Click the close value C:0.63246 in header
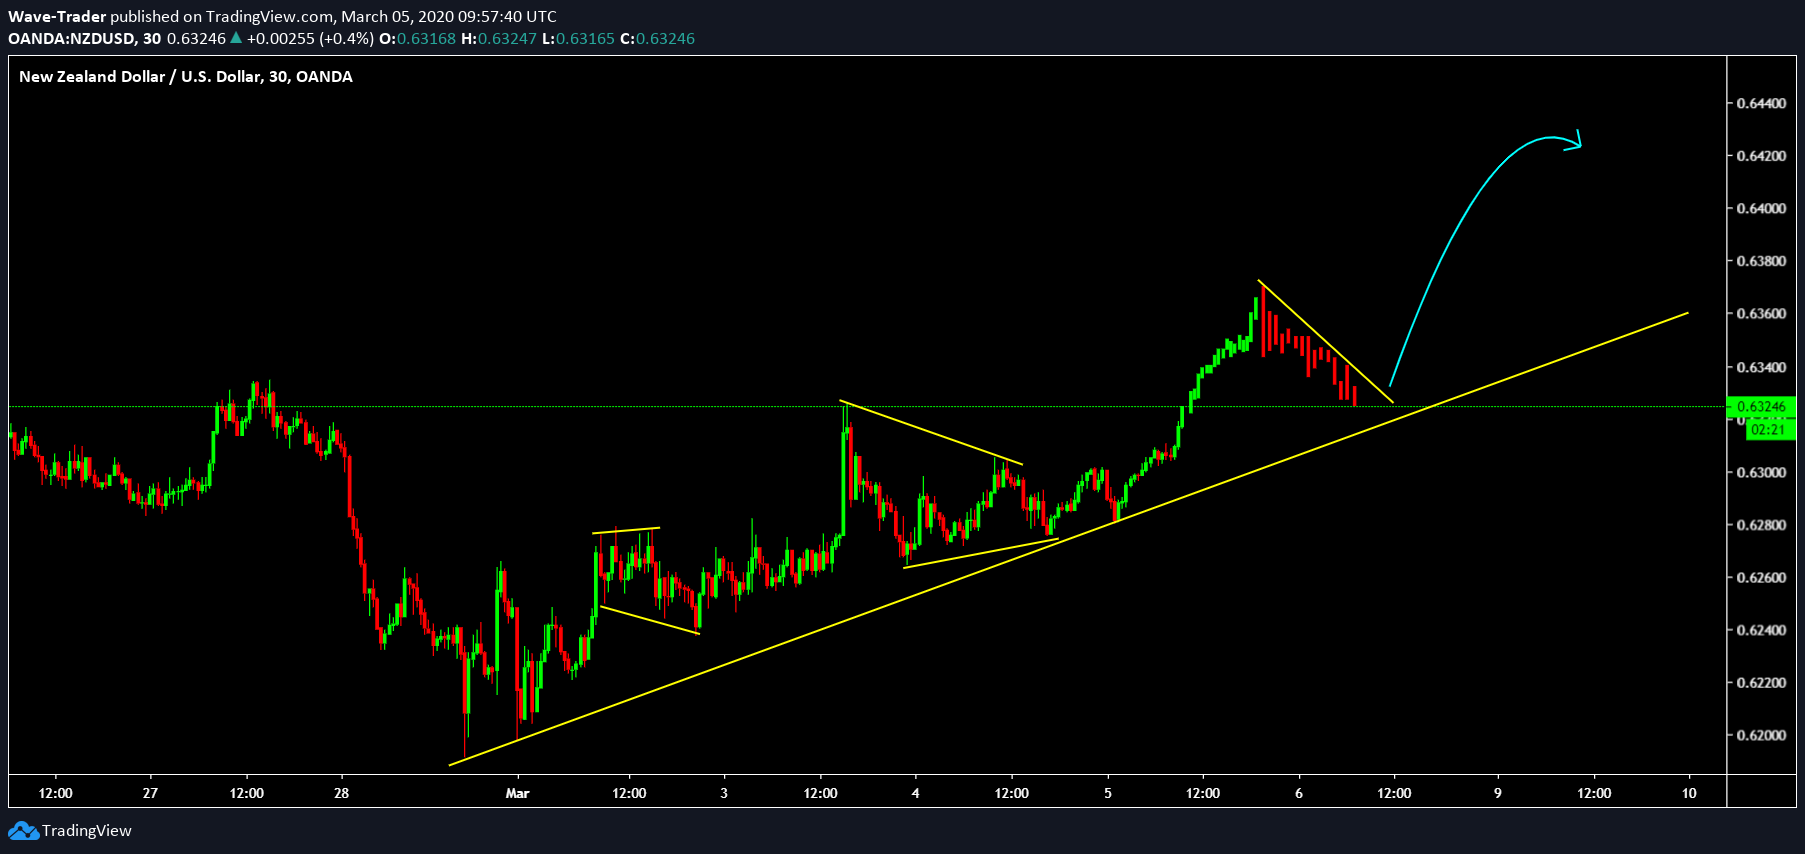Image resolution: width=1805 pixels, height=854 pixels. [x=658, y=38]
